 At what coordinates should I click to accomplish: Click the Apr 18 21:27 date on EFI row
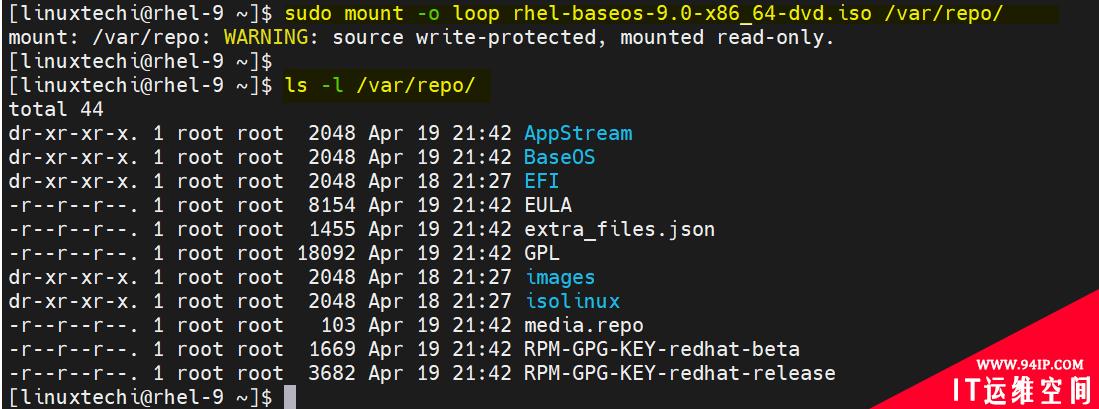pos(440,181)
